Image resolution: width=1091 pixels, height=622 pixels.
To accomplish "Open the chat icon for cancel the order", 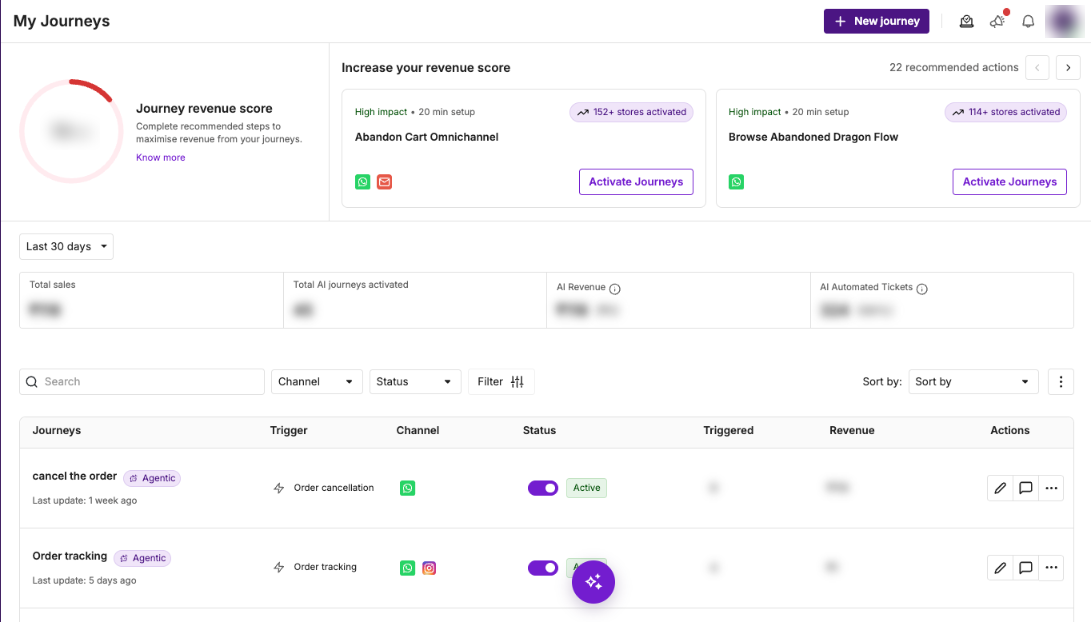I will tap(1026, 488).
